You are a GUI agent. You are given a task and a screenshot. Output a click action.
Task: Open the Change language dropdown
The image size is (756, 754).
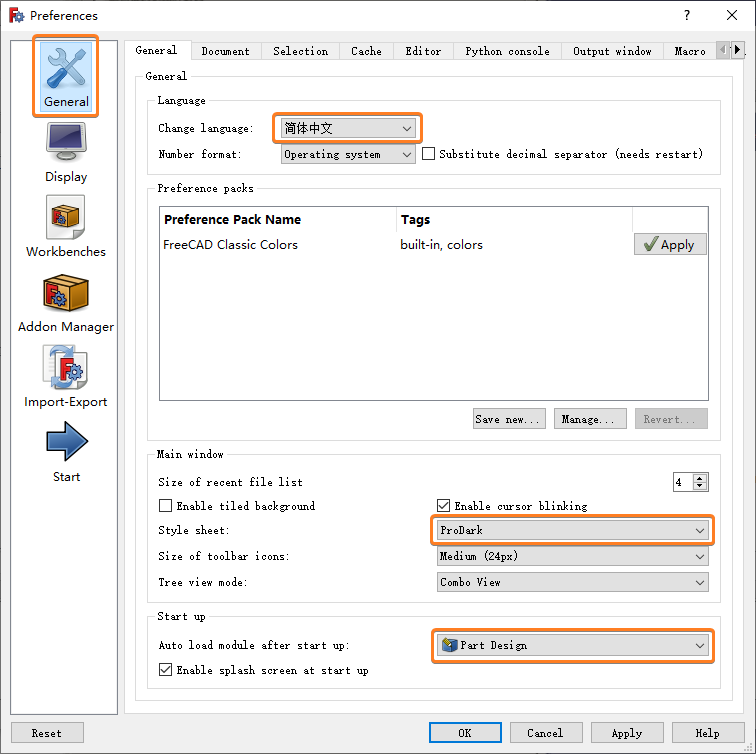click(348, 128)
